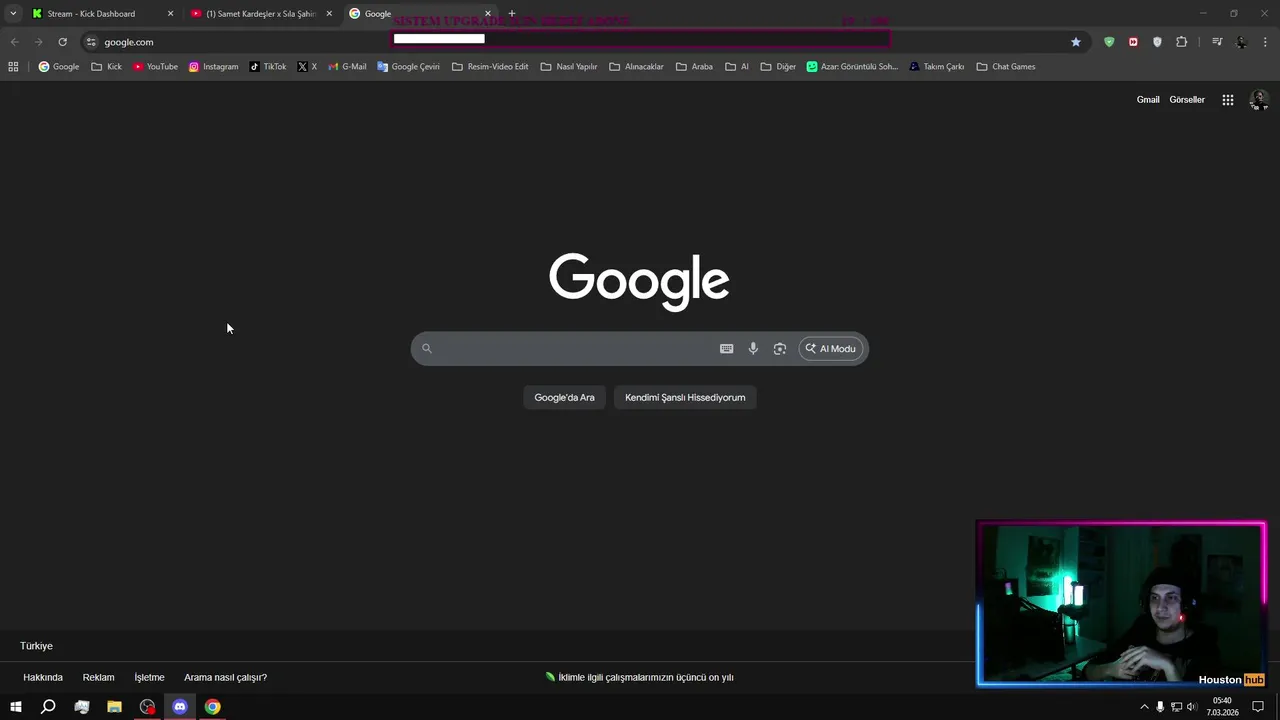The image size is (1280, 720).
Task: Click the Google'da Ara button
Action: tap(564, 398)
